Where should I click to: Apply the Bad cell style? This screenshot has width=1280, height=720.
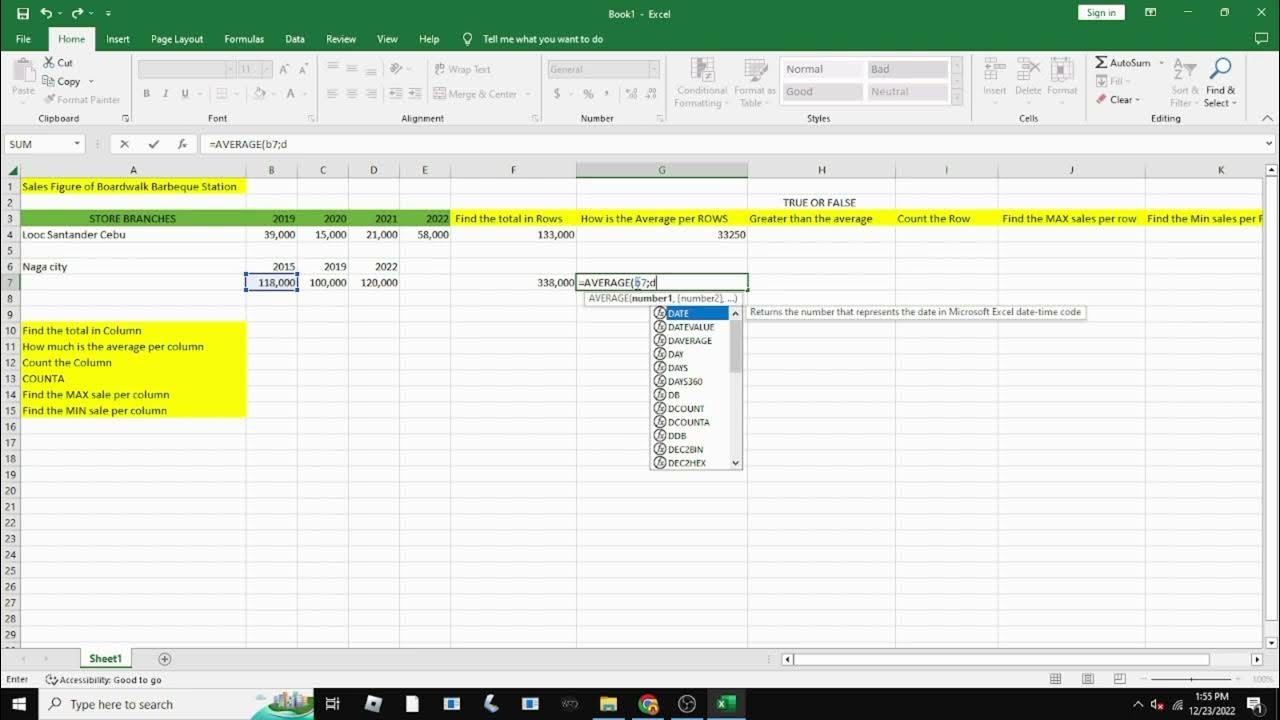(x=907, y=69)
